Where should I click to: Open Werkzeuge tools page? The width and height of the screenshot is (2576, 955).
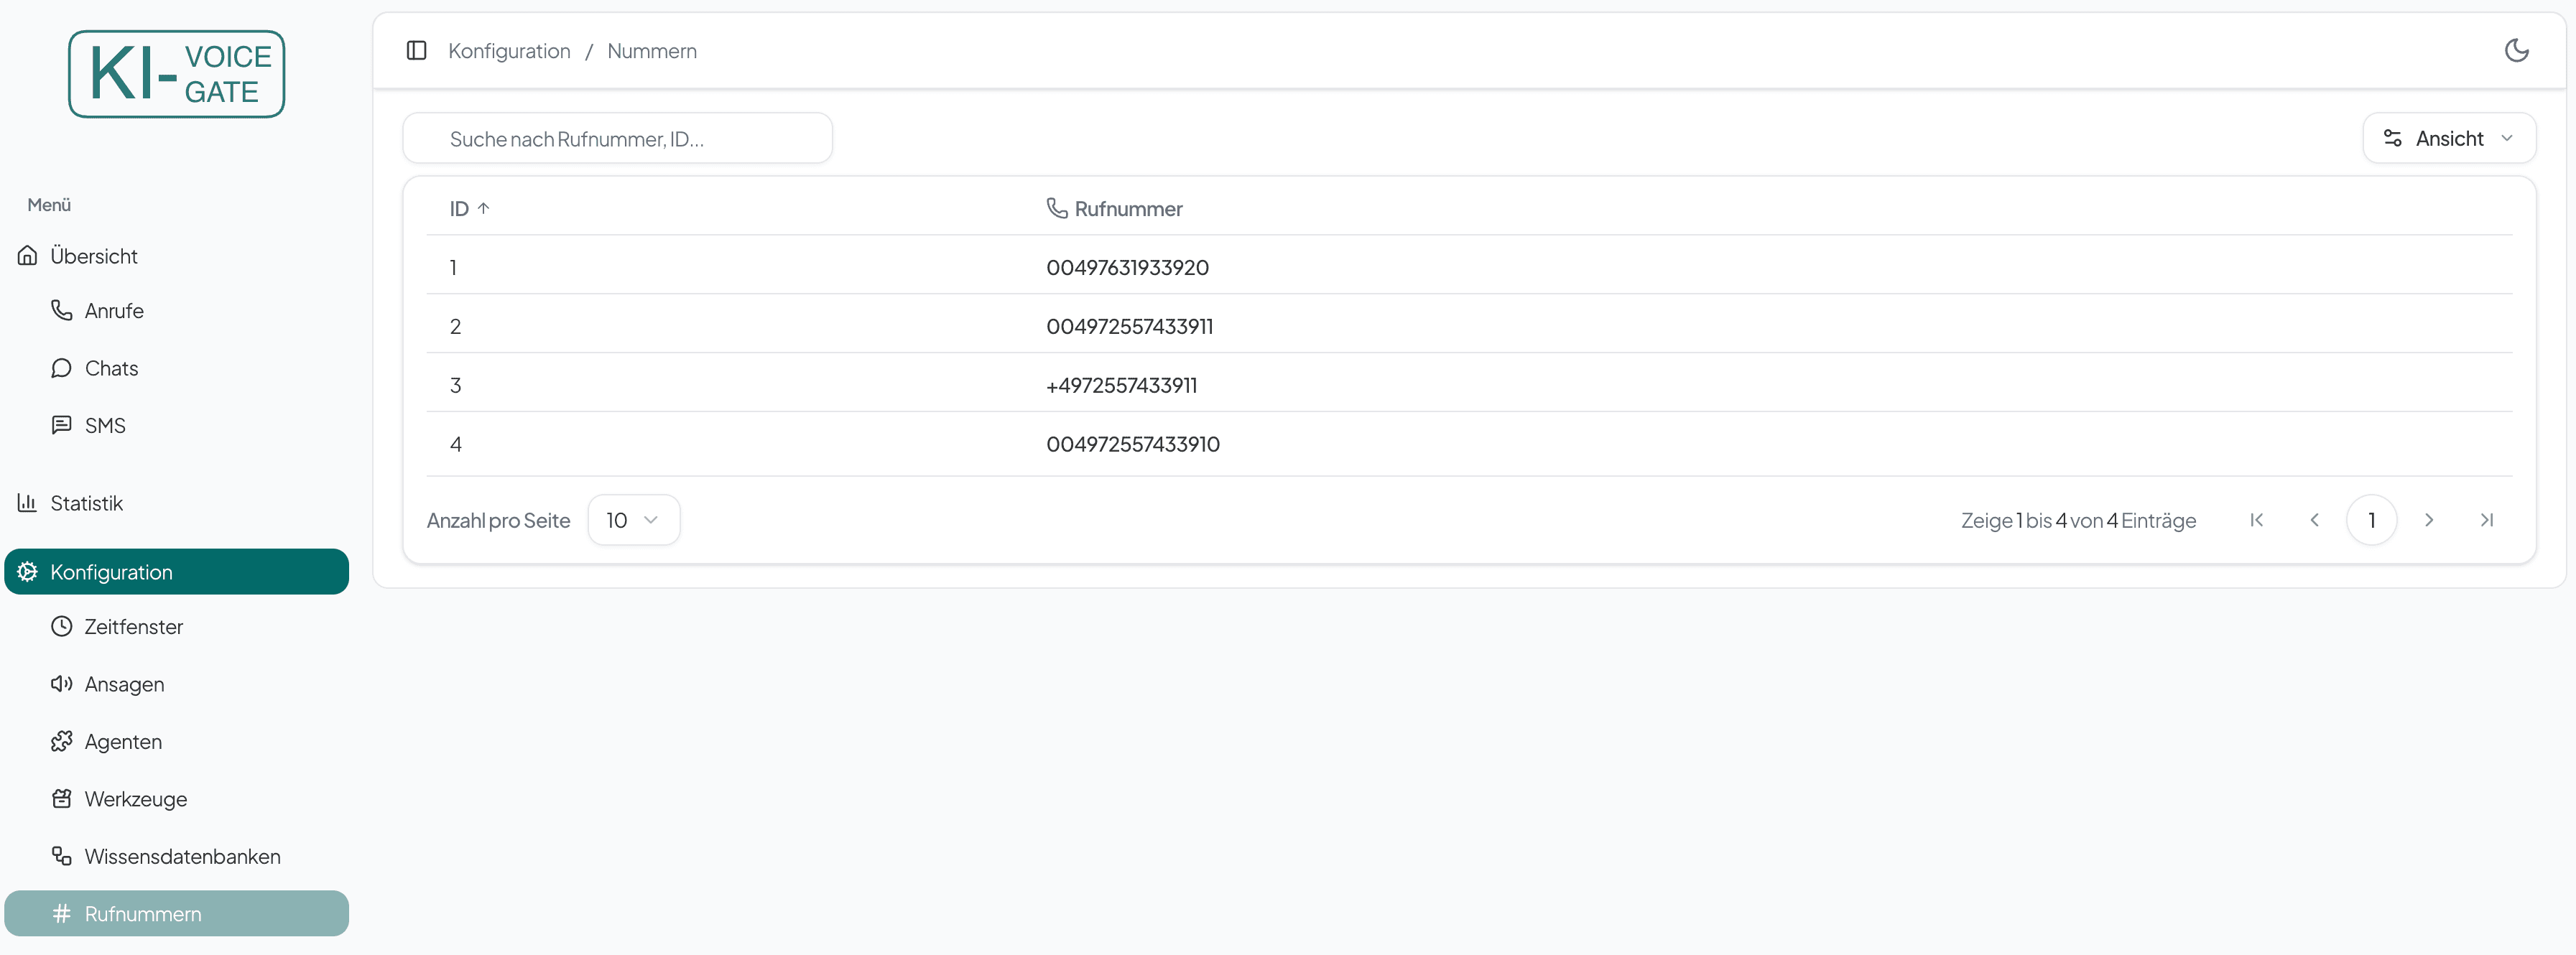coord(135,799)
